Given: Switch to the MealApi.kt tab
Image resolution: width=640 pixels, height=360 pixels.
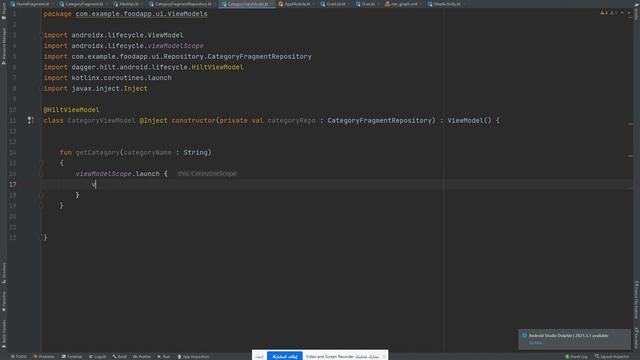Looking at the screenshot, I should click(x=129, y=4).
